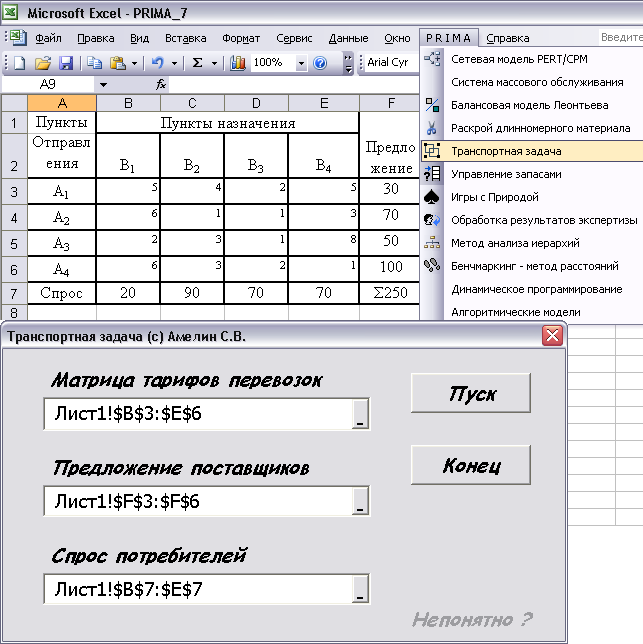Click the Name Box showing A9
Screen dimensions: 643x644
(x=48, y=85)
